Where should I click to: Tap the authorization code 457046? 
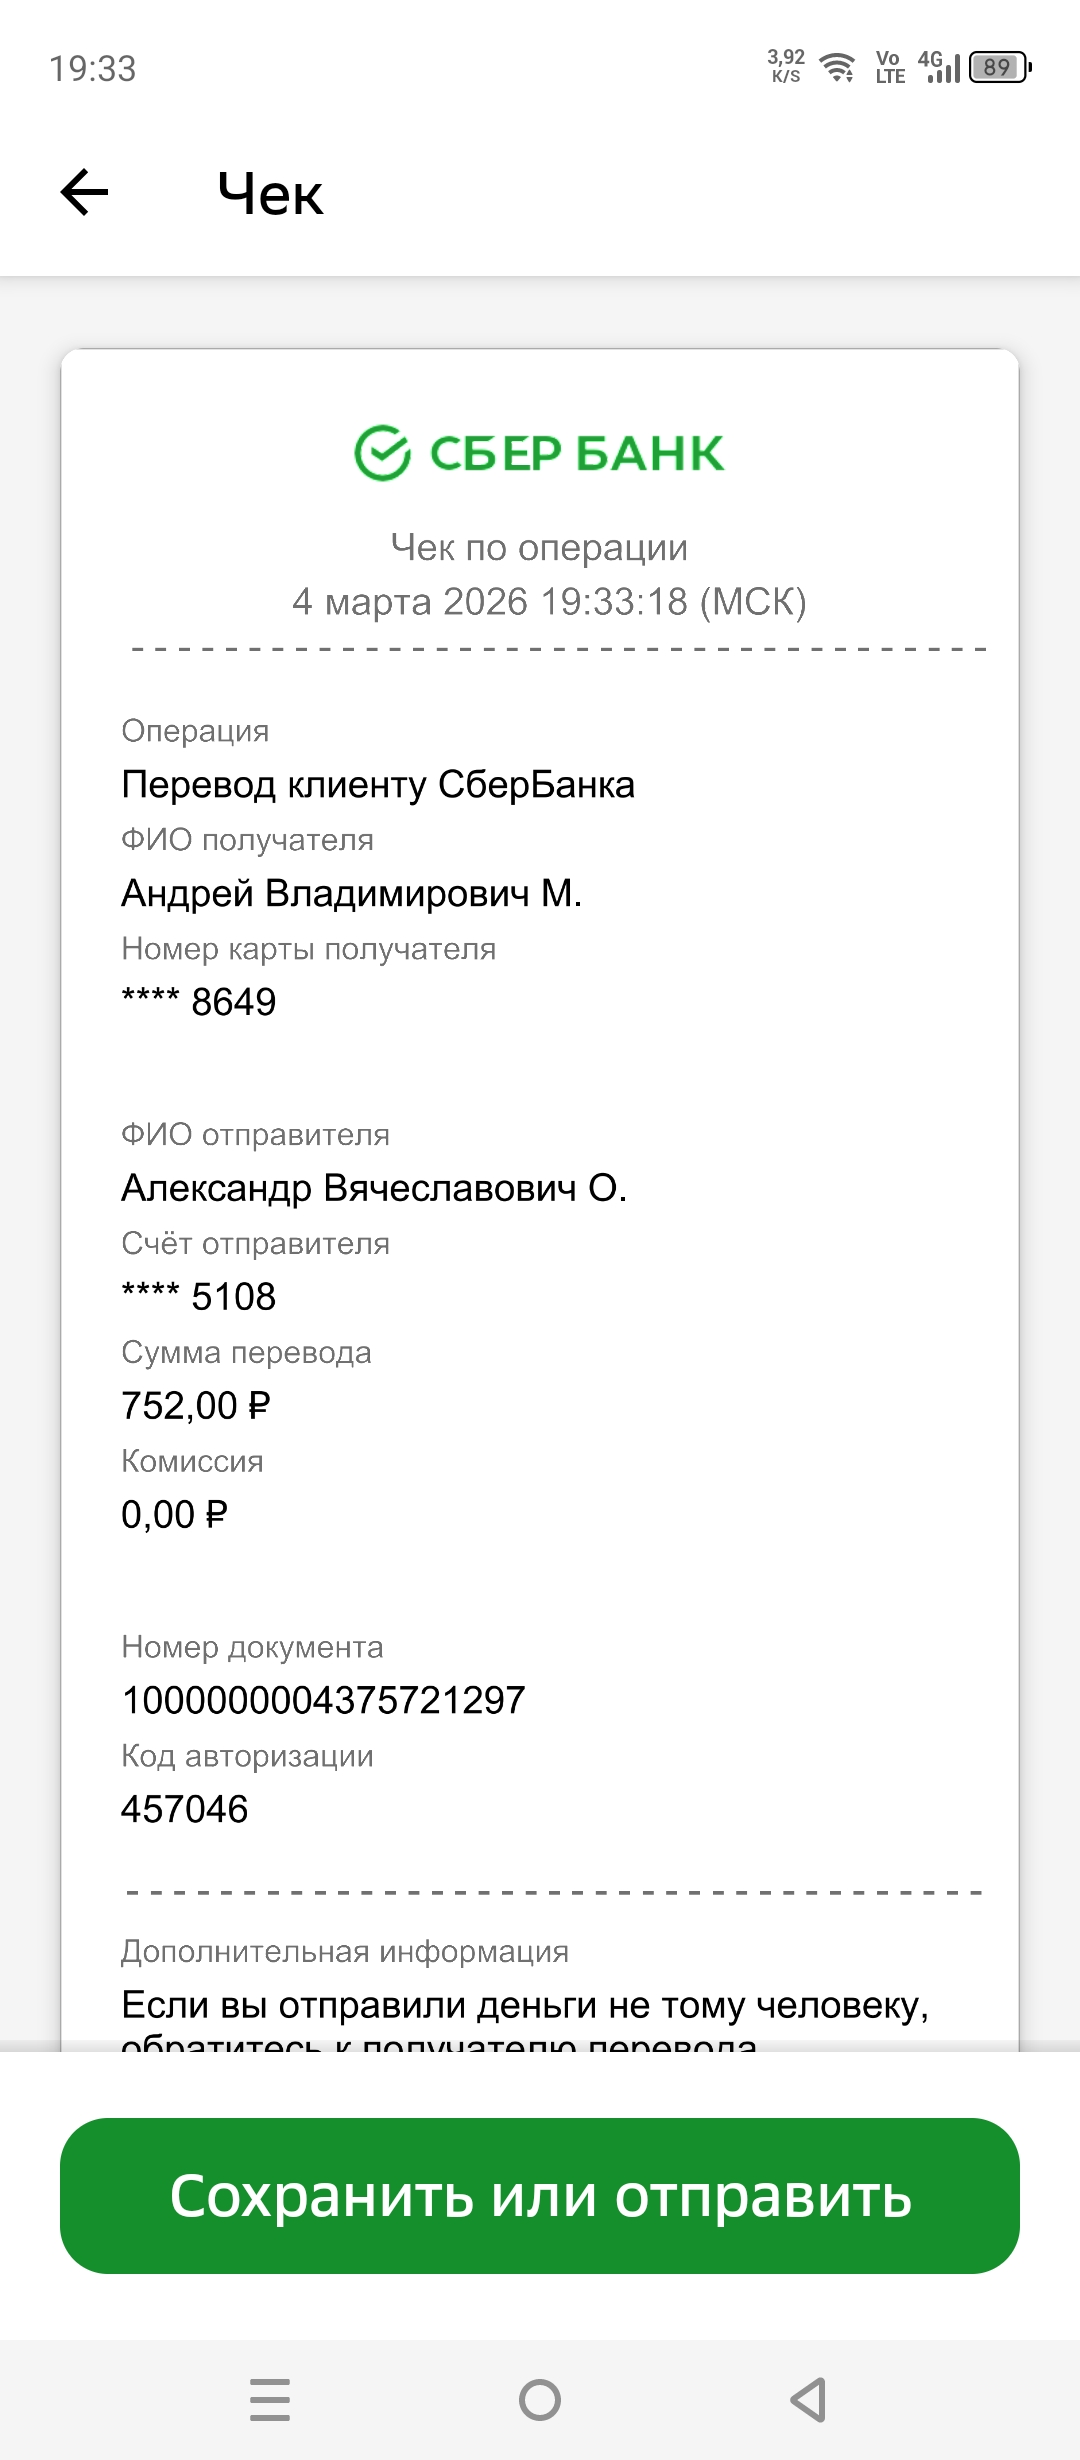[x=184, y=1809]
